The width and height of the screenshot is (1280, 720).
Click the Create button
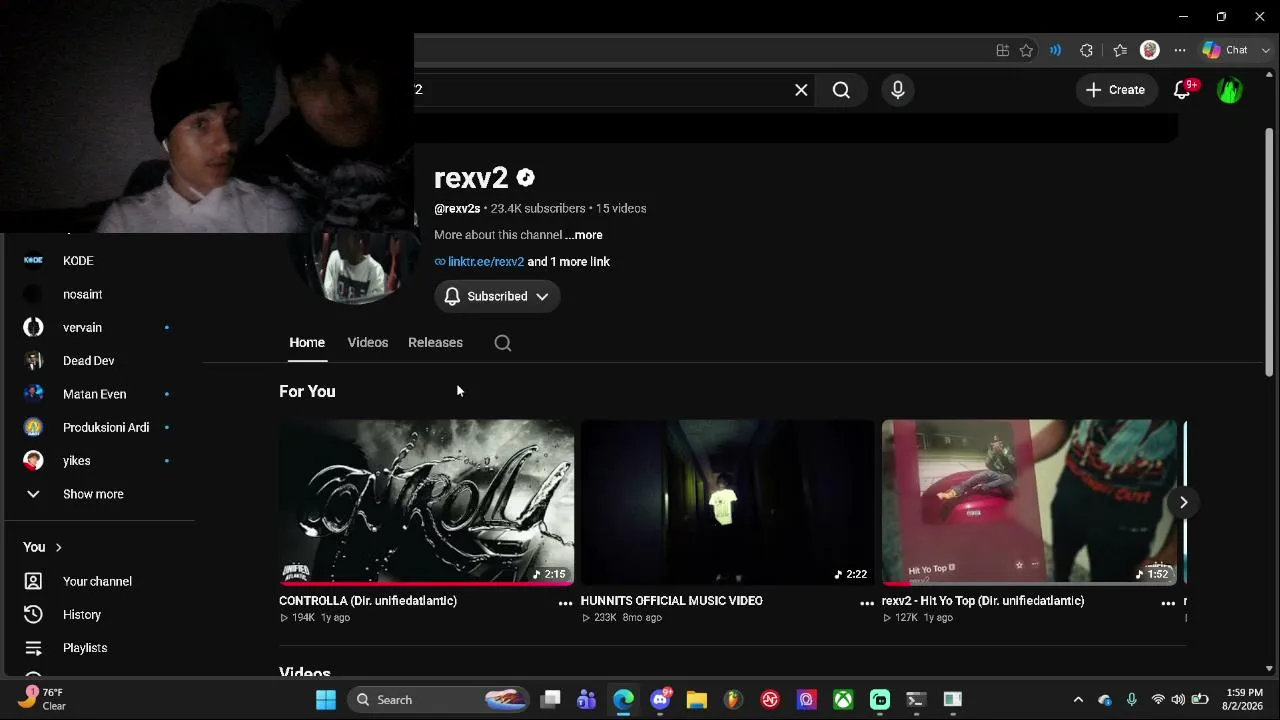coord(1116,90)
